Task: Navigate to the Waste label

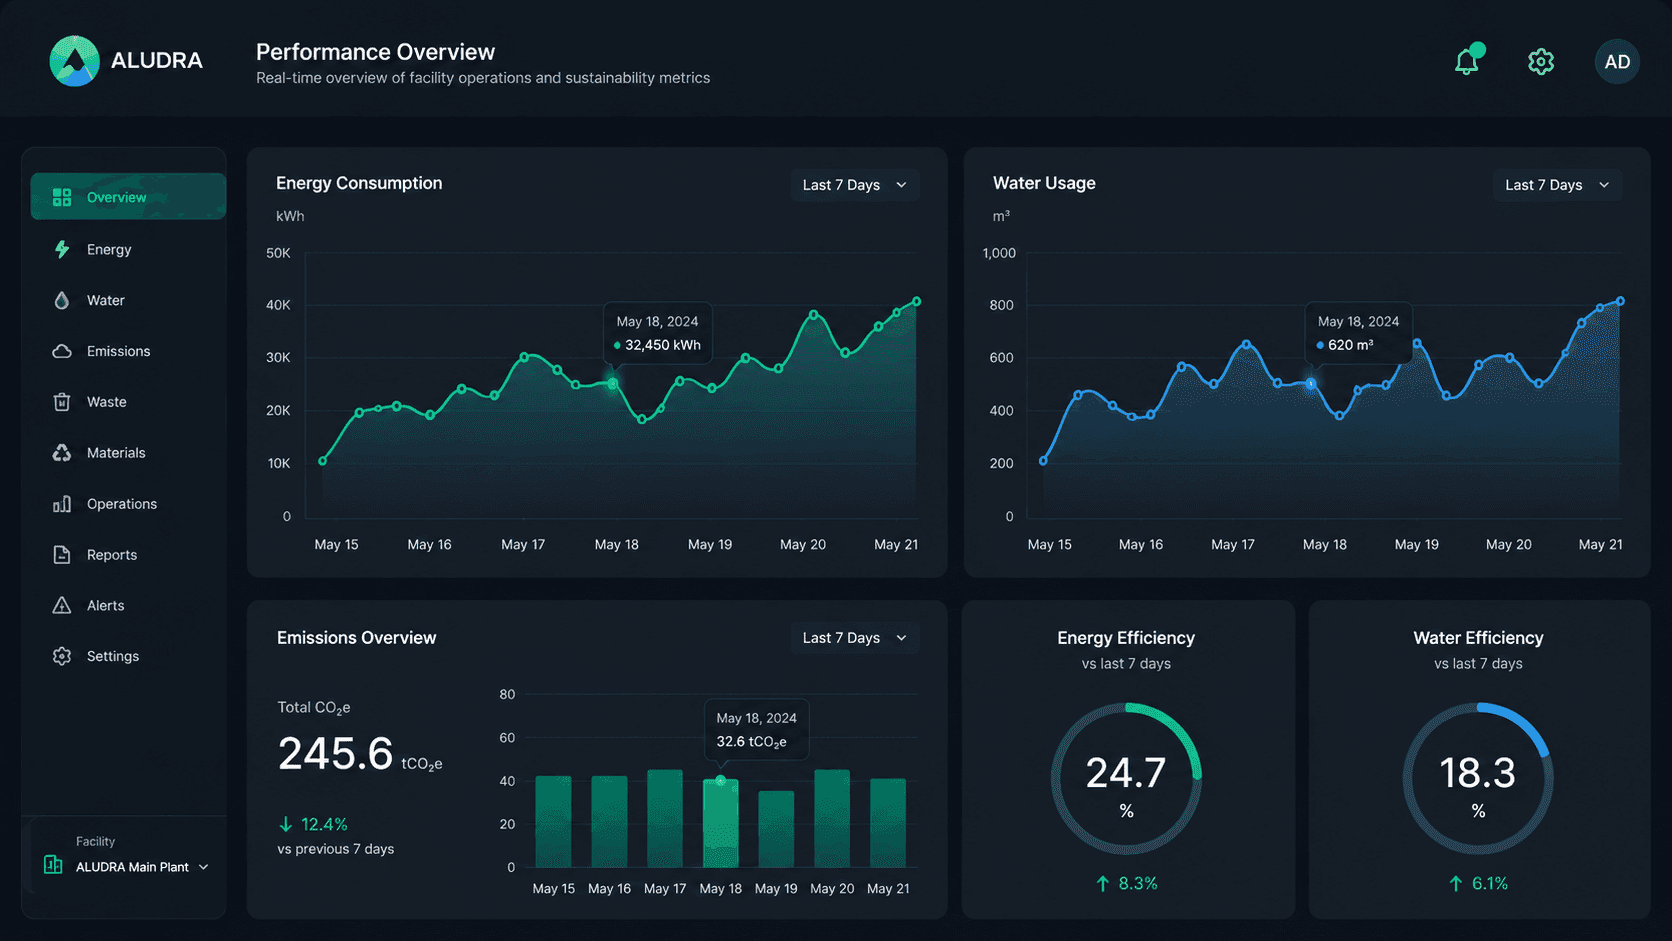Action: (107, 402)
